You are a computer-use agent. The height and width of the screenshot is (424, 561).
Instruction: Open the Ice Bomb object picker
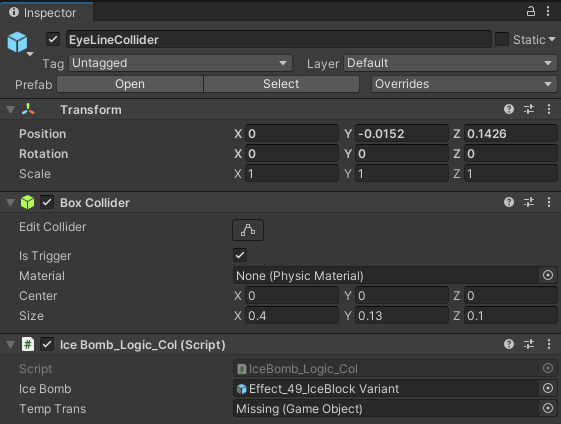(548, 389)
